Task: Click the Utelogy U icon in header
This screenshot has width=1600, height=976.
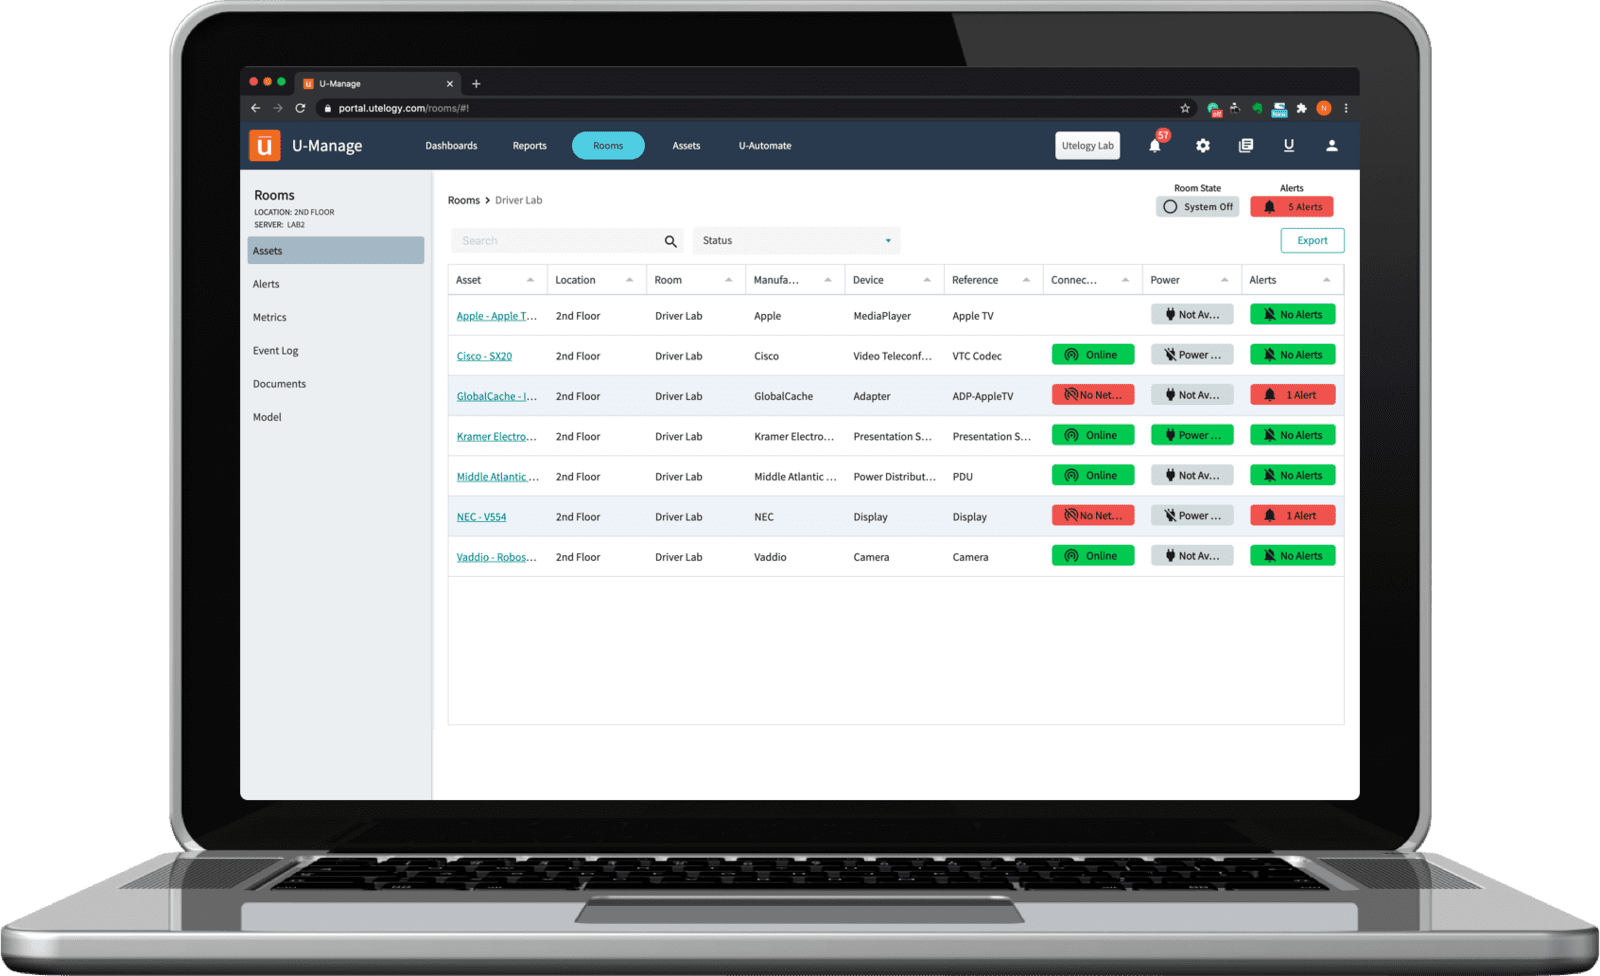Action: click(1289, 146)
